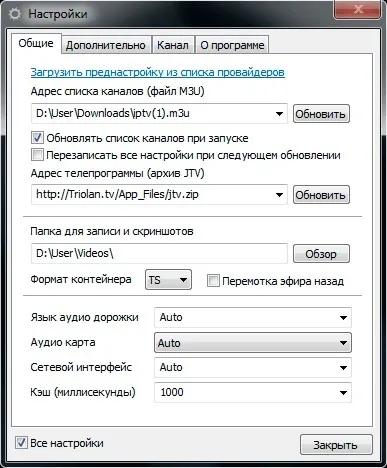This screenshot has width=387, height=468.
Task: Expand the M3U channel list address dropdown
Action: tap(279, 114)
